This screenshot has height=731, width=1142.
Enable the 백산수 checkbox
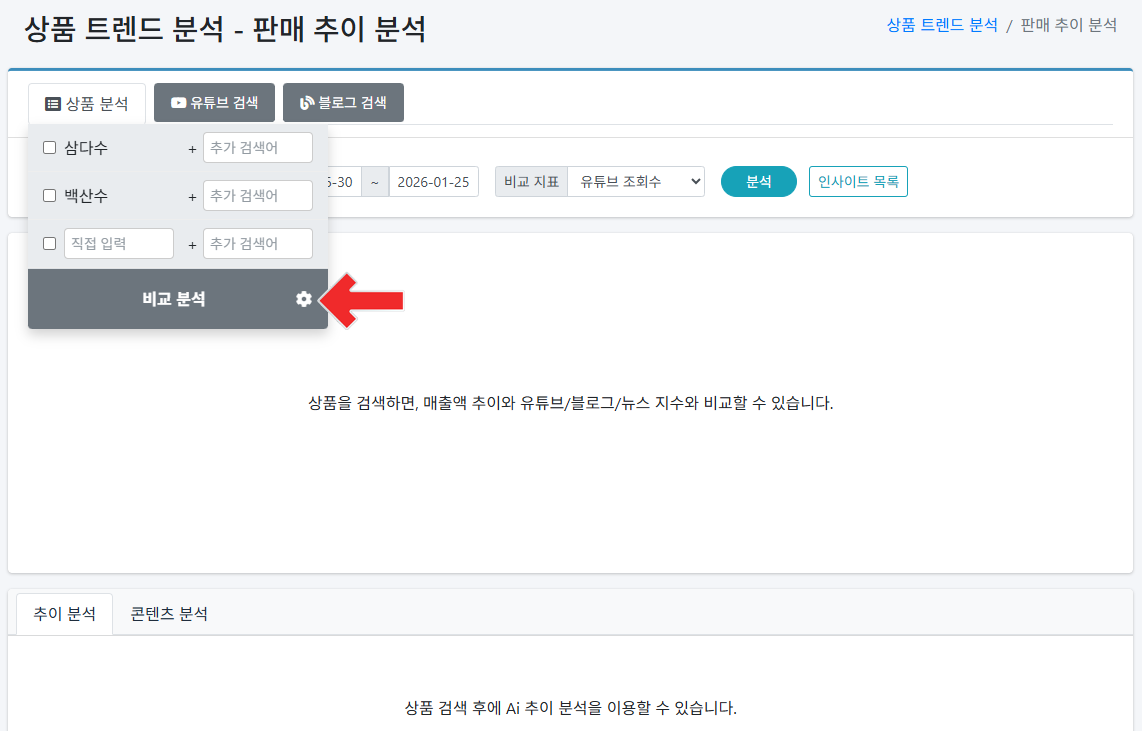point(48,195)
